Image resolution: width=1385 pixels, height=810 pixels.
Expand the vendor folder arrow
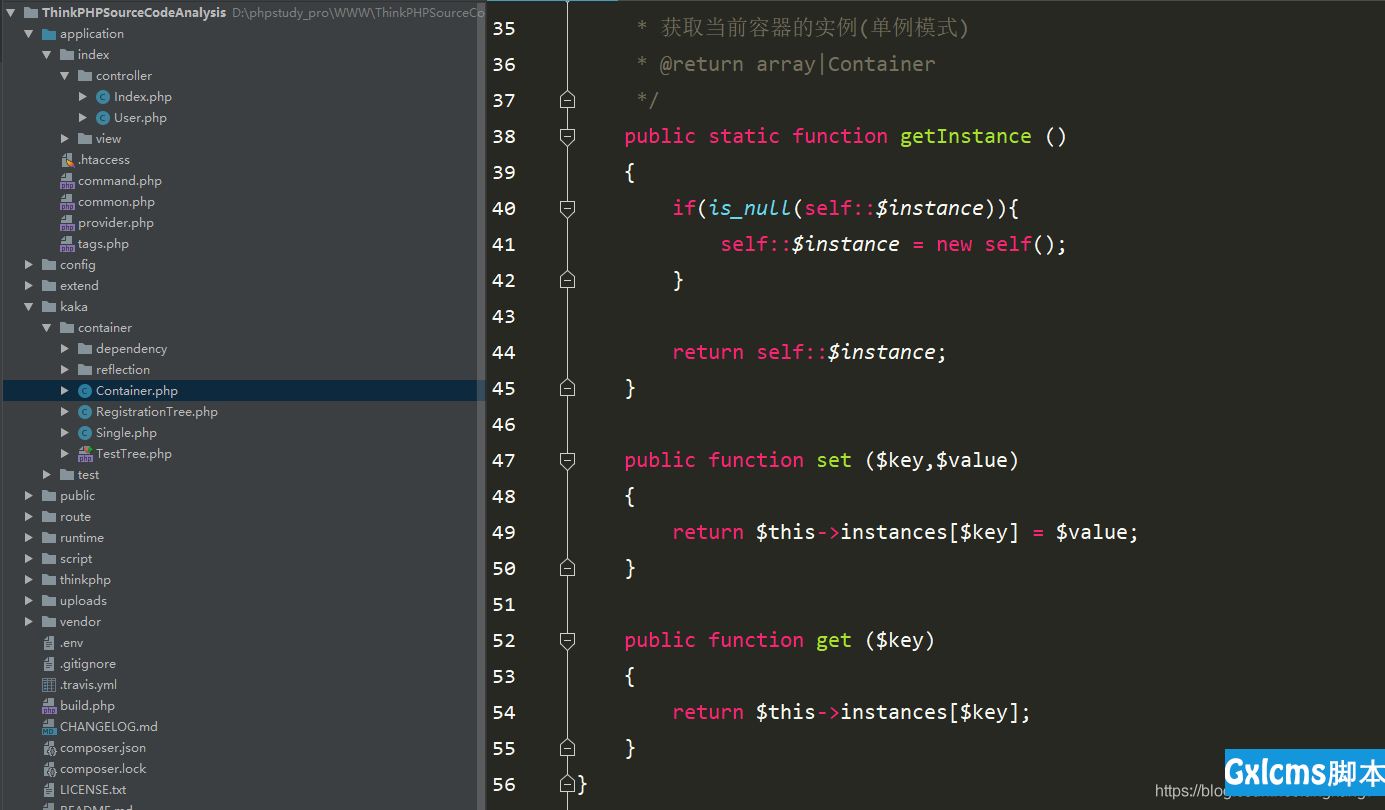(x=29, y=622)
